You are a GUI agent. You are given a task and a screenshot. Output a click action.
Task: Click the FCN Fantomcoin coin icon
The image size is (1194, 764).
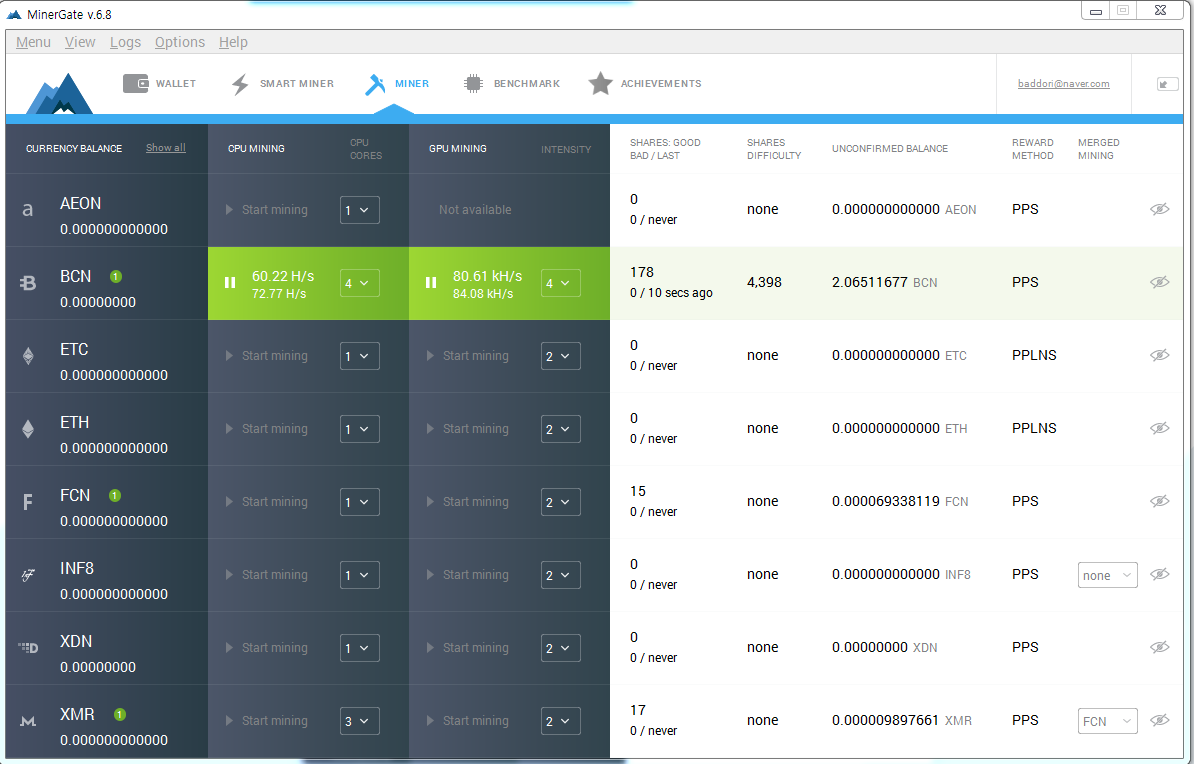click(27, 502)
